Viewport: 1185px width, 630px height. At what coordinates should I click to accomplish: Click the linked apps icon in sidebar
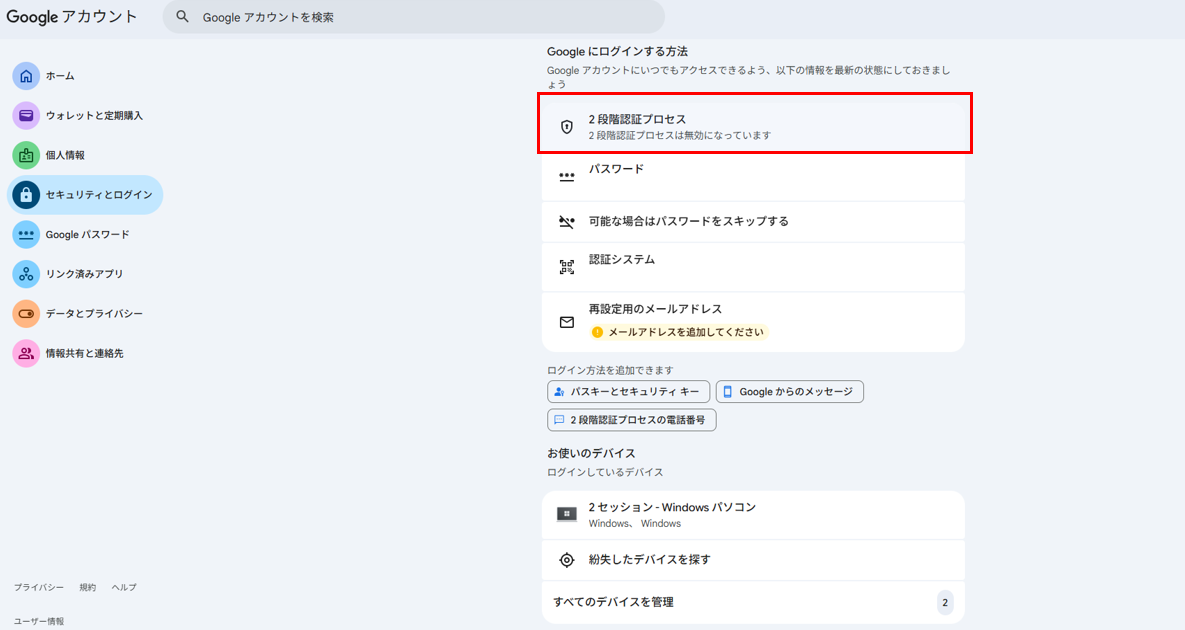pos(26,274)
